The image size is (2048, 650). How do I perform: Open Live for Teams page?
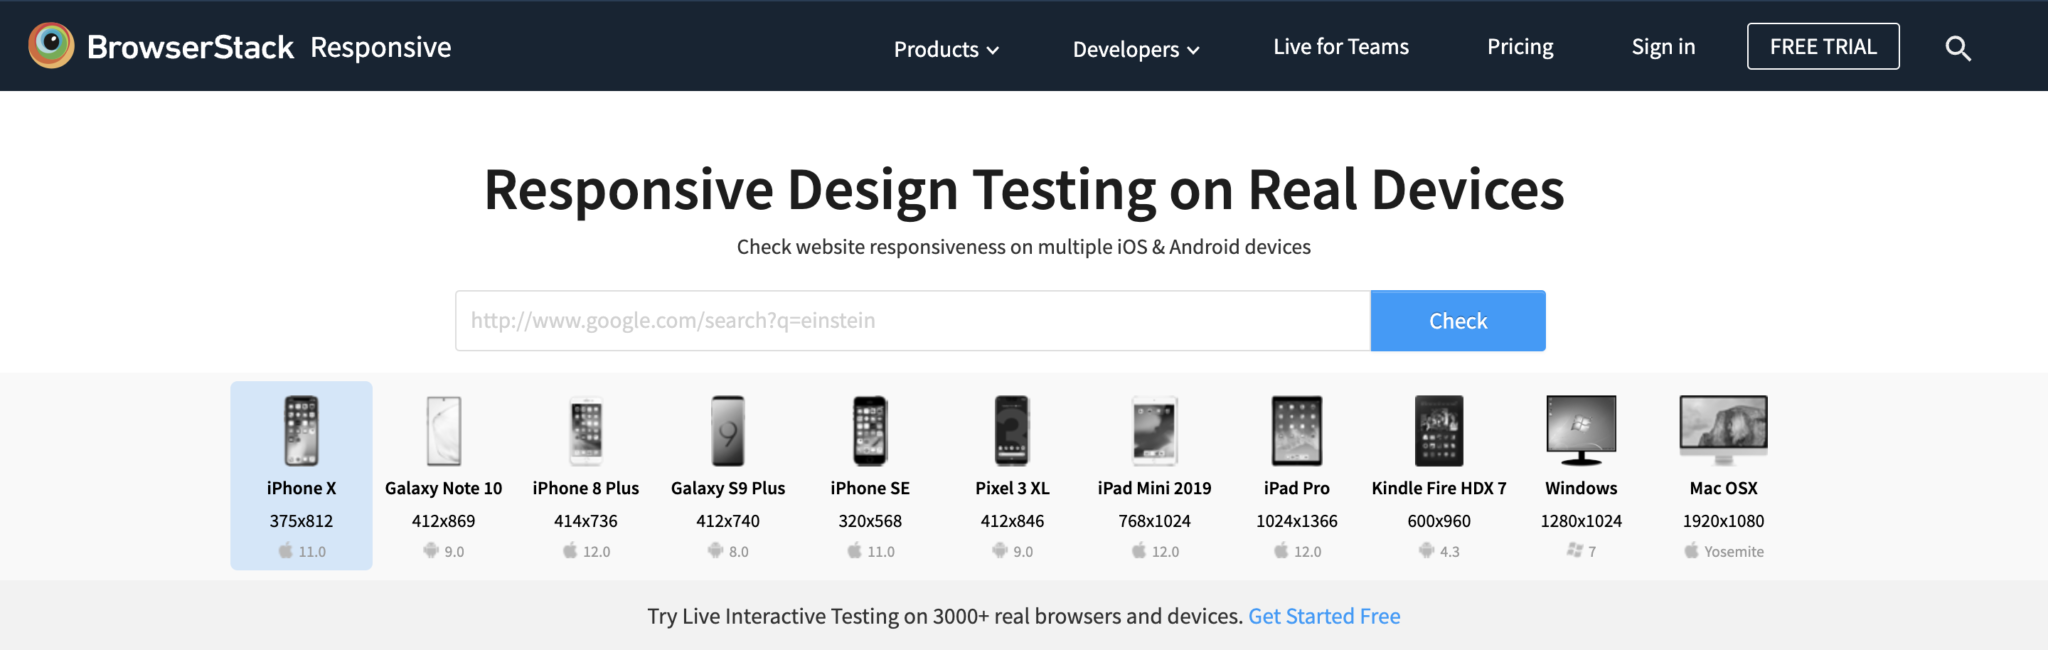(1341, 47)
